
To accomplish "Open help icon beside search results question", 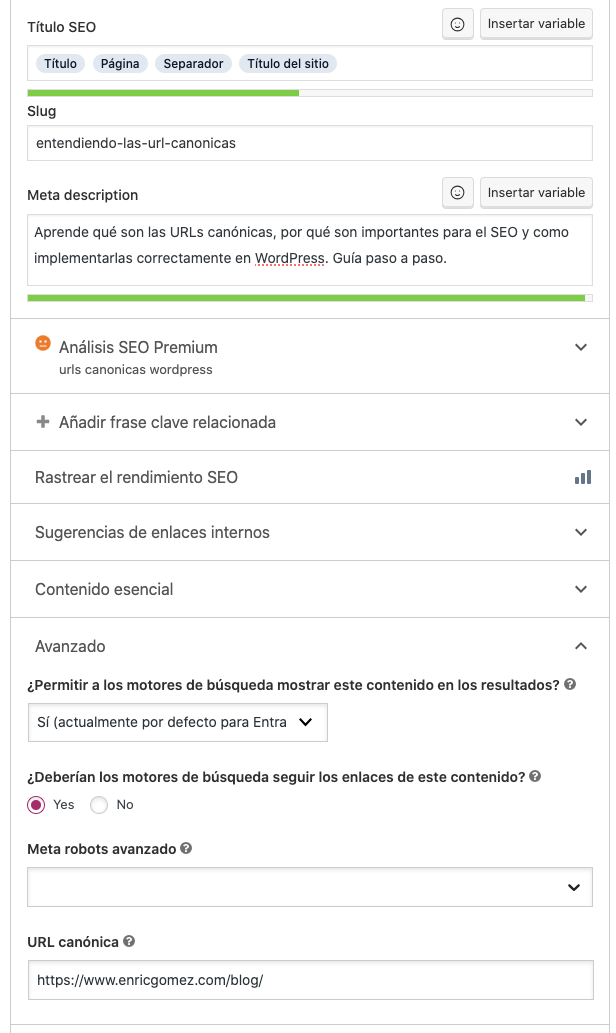I will (x=571, y=684).
